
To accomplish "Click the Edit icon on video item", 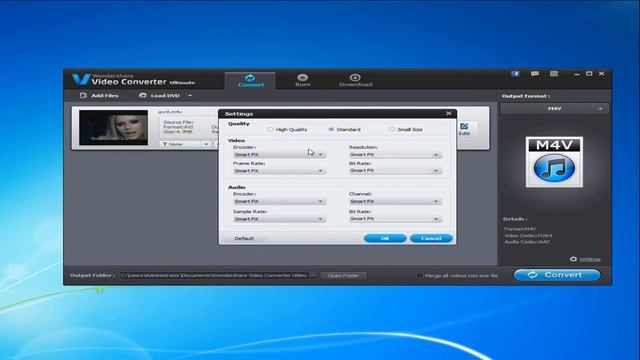I will pyautogui.click(x=464, y=129).
